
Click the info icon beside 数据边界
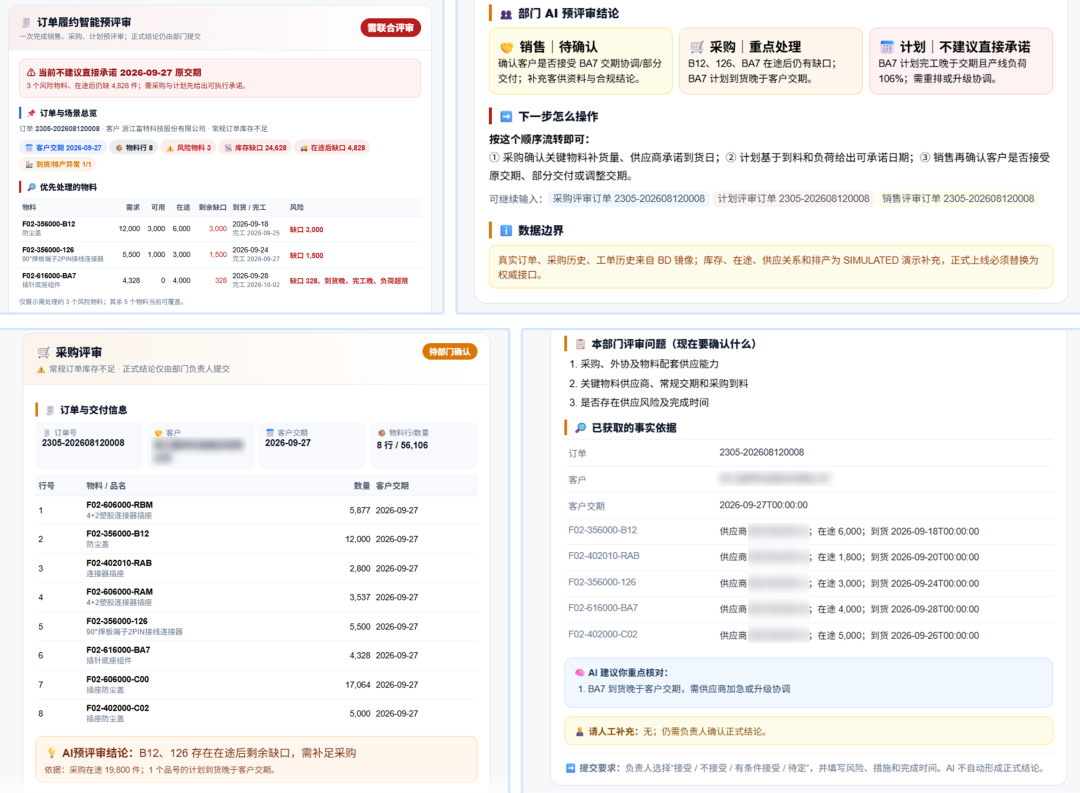point(506,230)
